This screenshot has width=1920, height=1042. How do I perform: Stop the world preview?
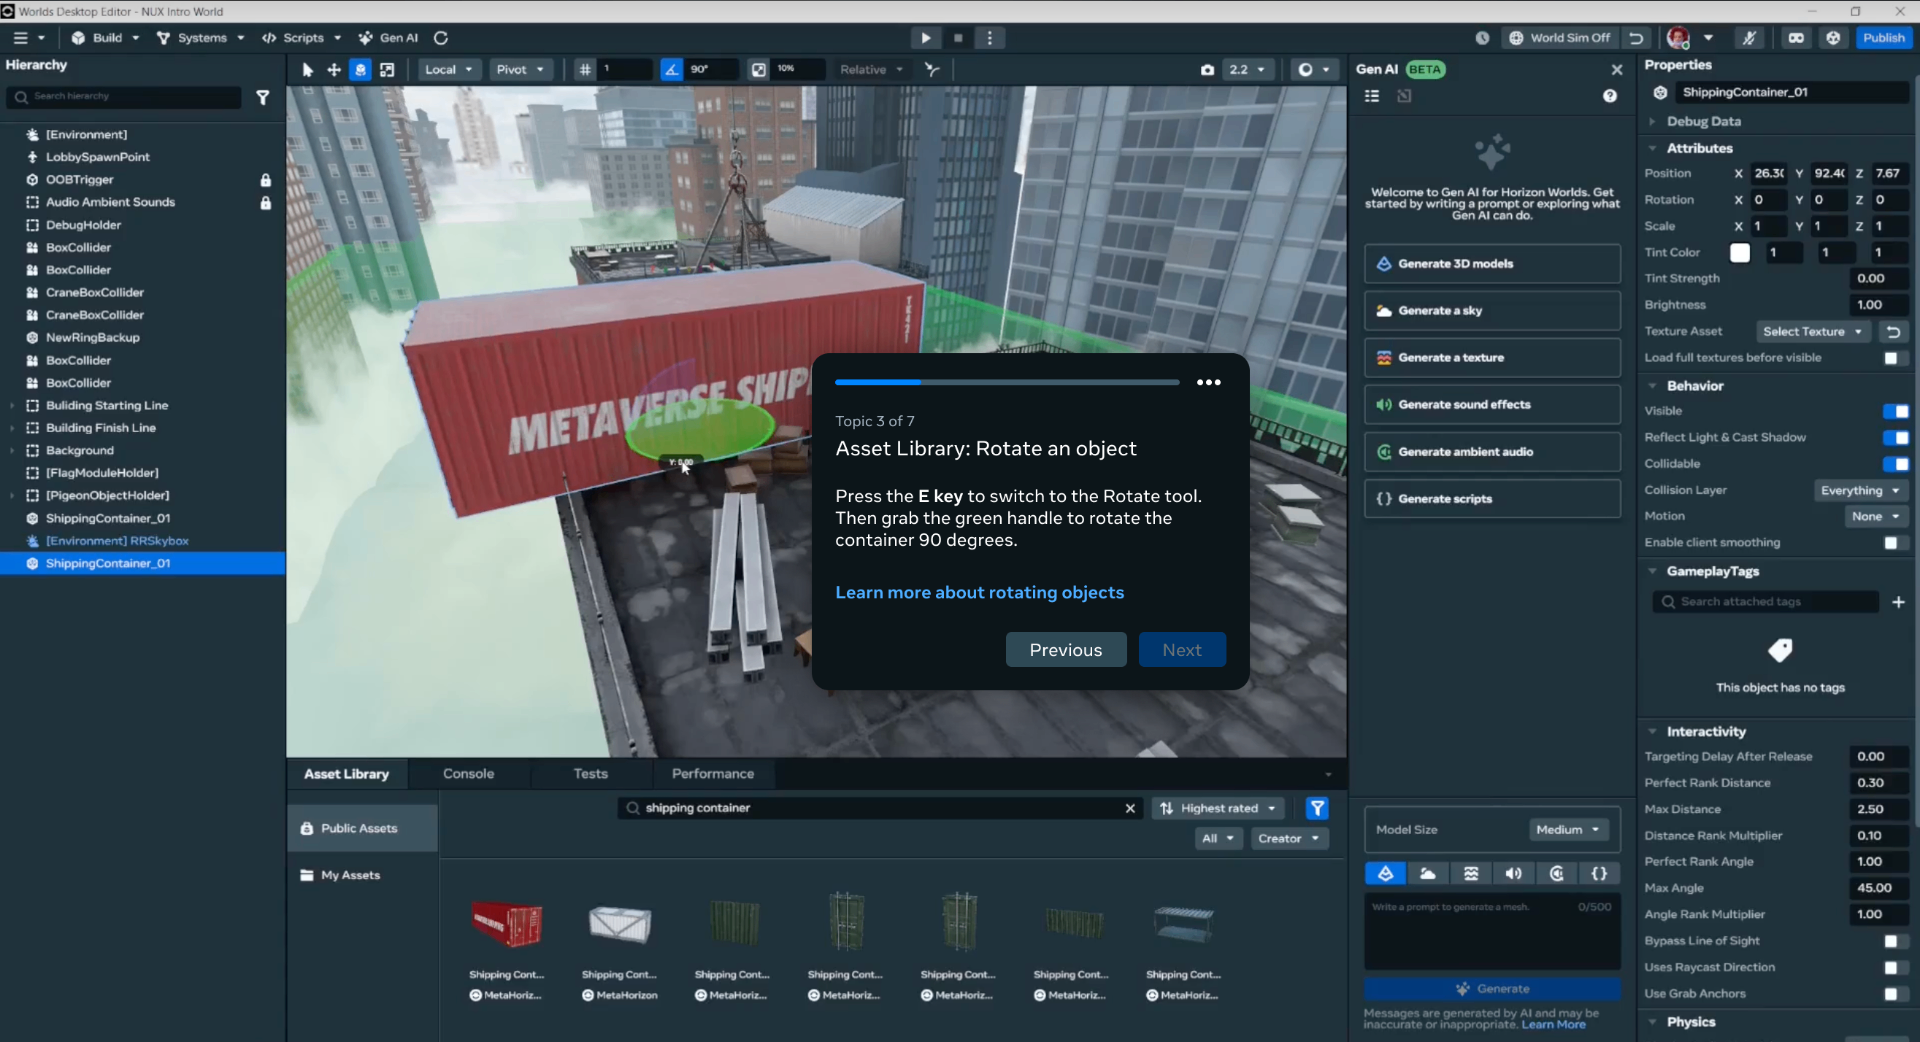coord(958,38)
